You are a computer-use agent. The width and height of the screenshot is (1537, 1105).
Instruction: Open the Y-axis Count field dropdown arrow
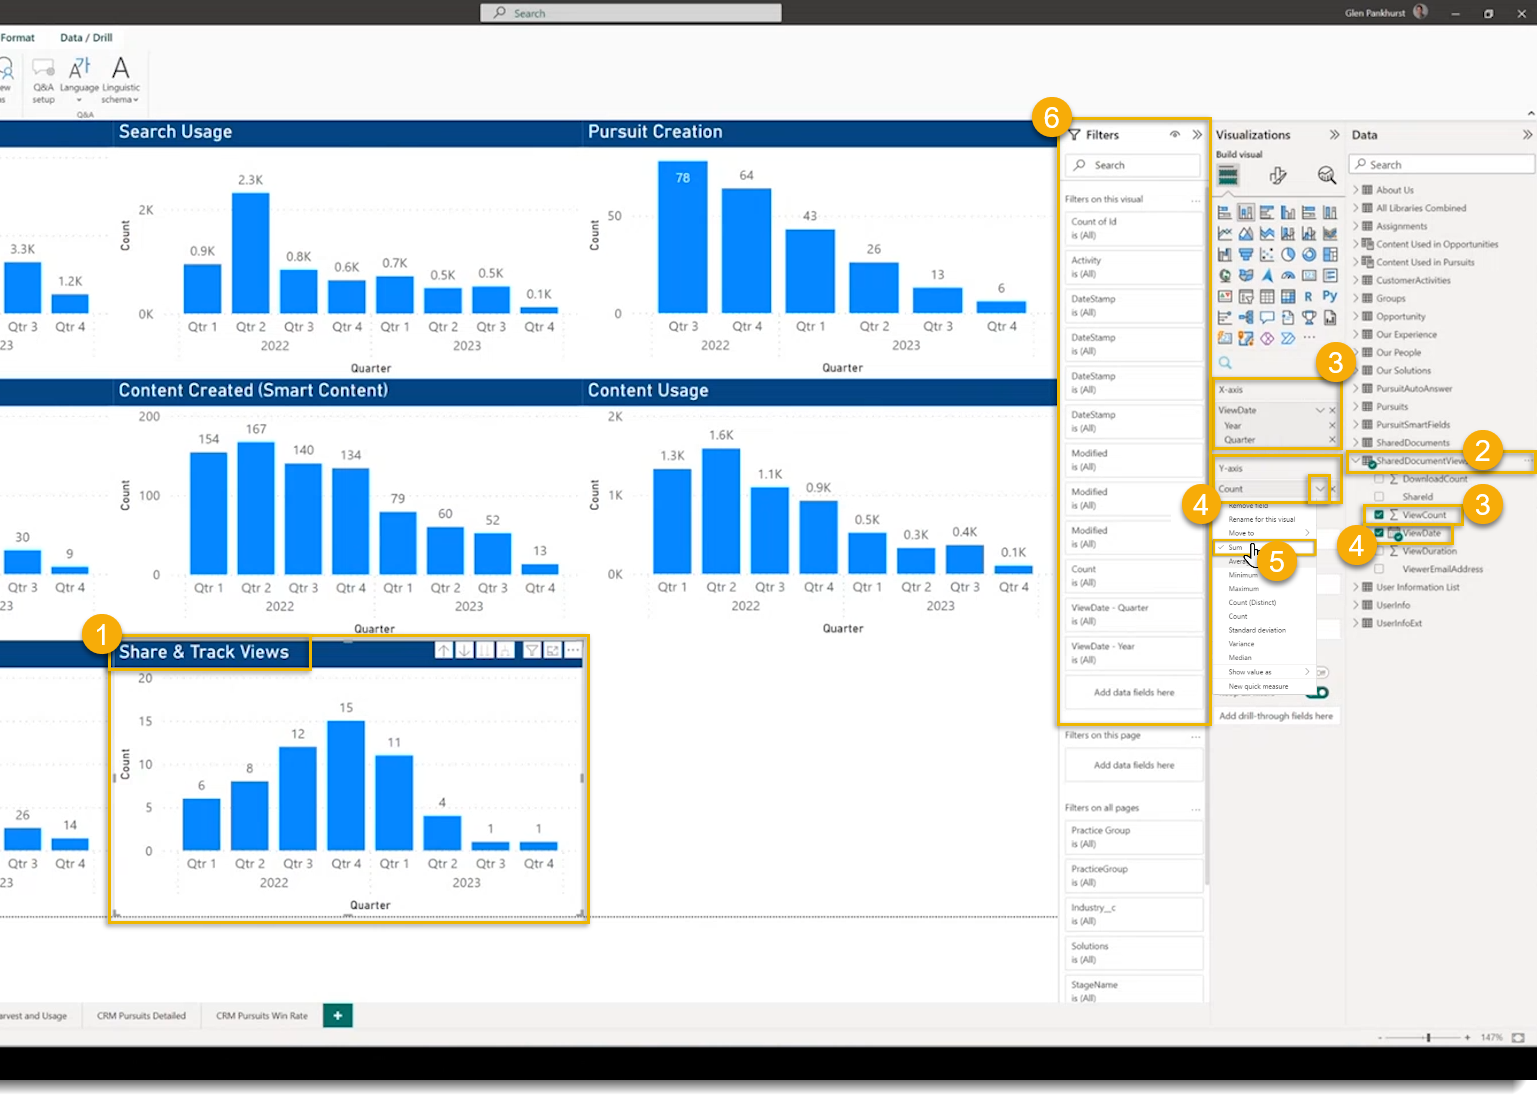[1320, 488]
